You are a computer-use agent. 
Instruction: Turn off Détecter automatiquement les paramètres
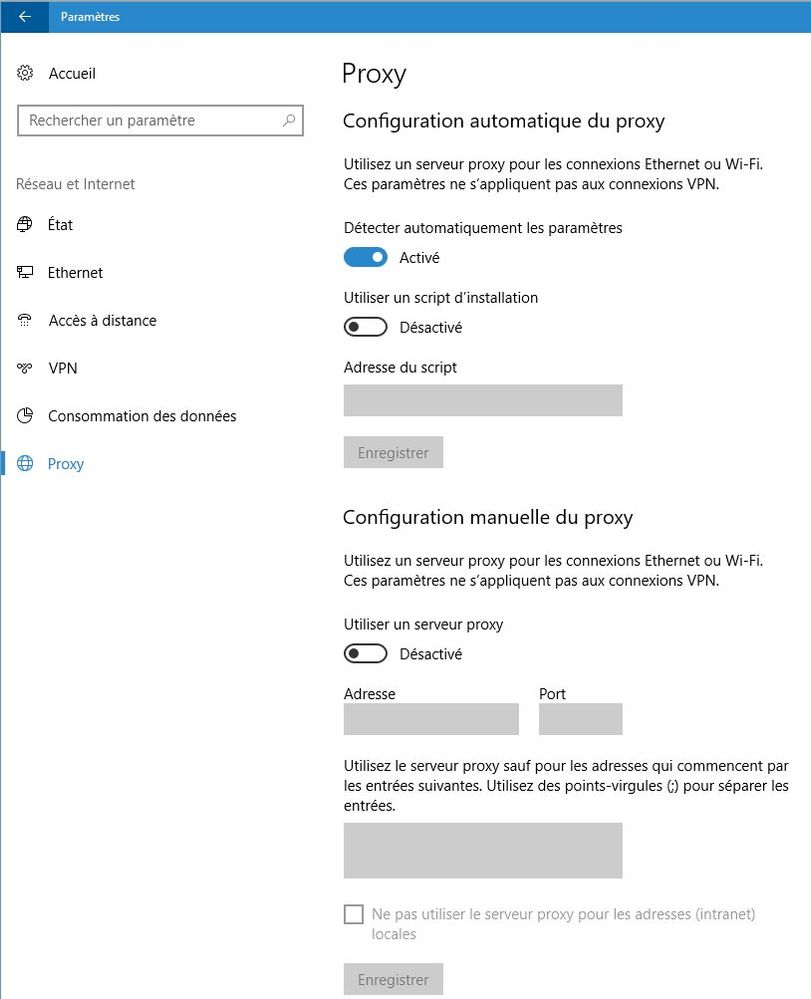tap(365, 258)
